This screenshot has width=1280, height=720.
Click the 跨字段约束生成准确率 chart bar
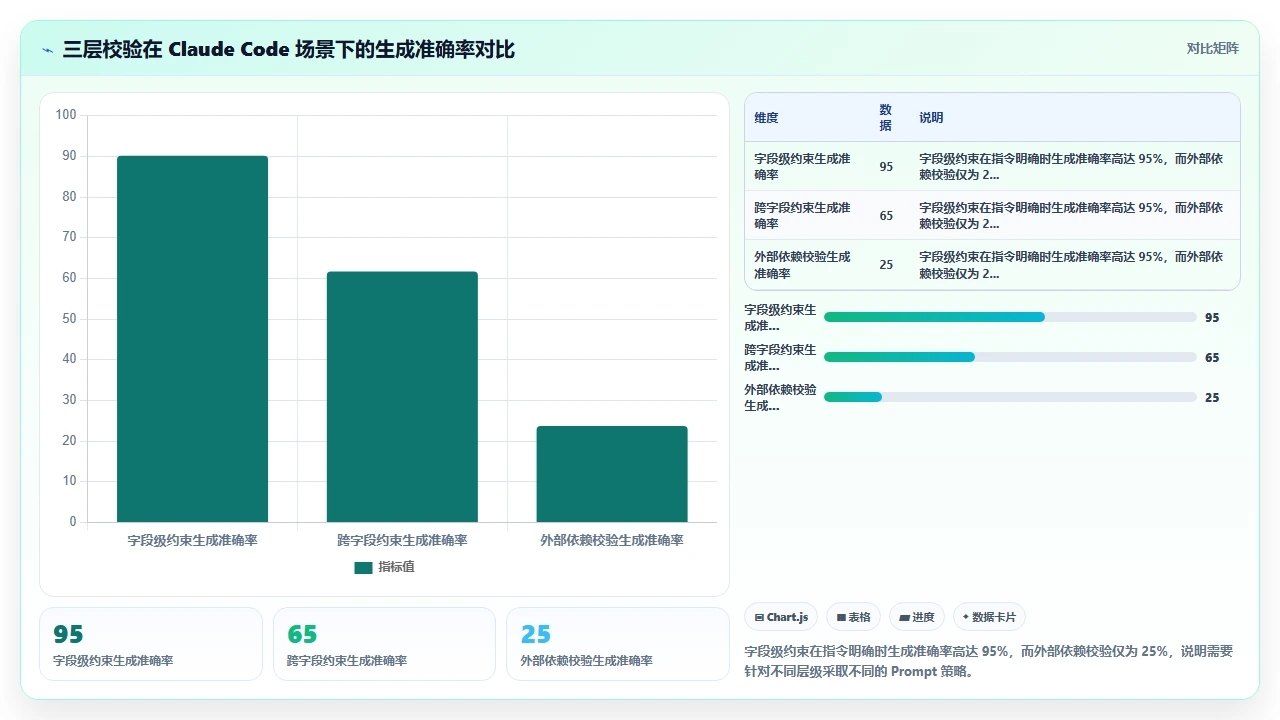402,397
